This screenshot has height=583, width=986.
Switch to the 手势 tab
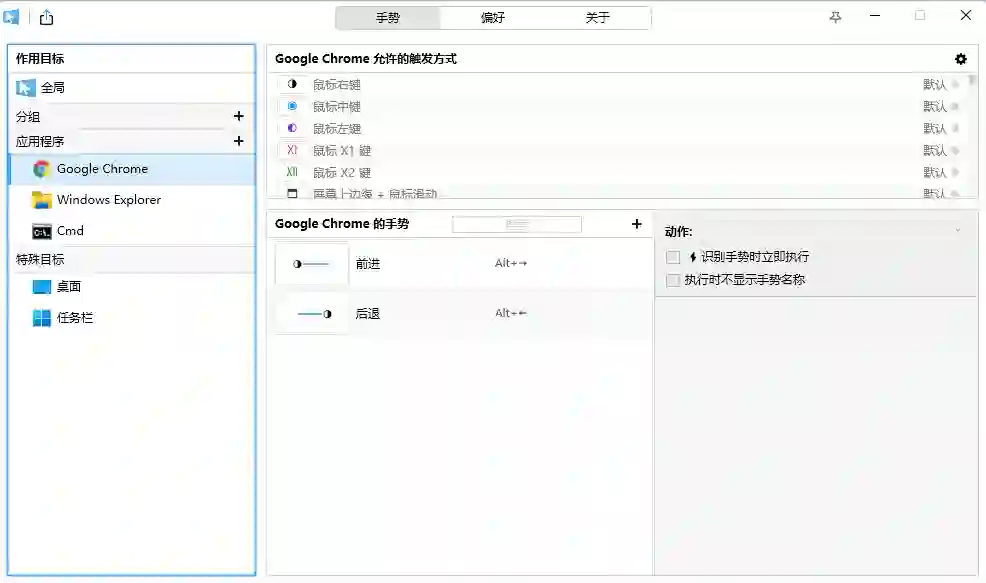[x=387, y=18]
